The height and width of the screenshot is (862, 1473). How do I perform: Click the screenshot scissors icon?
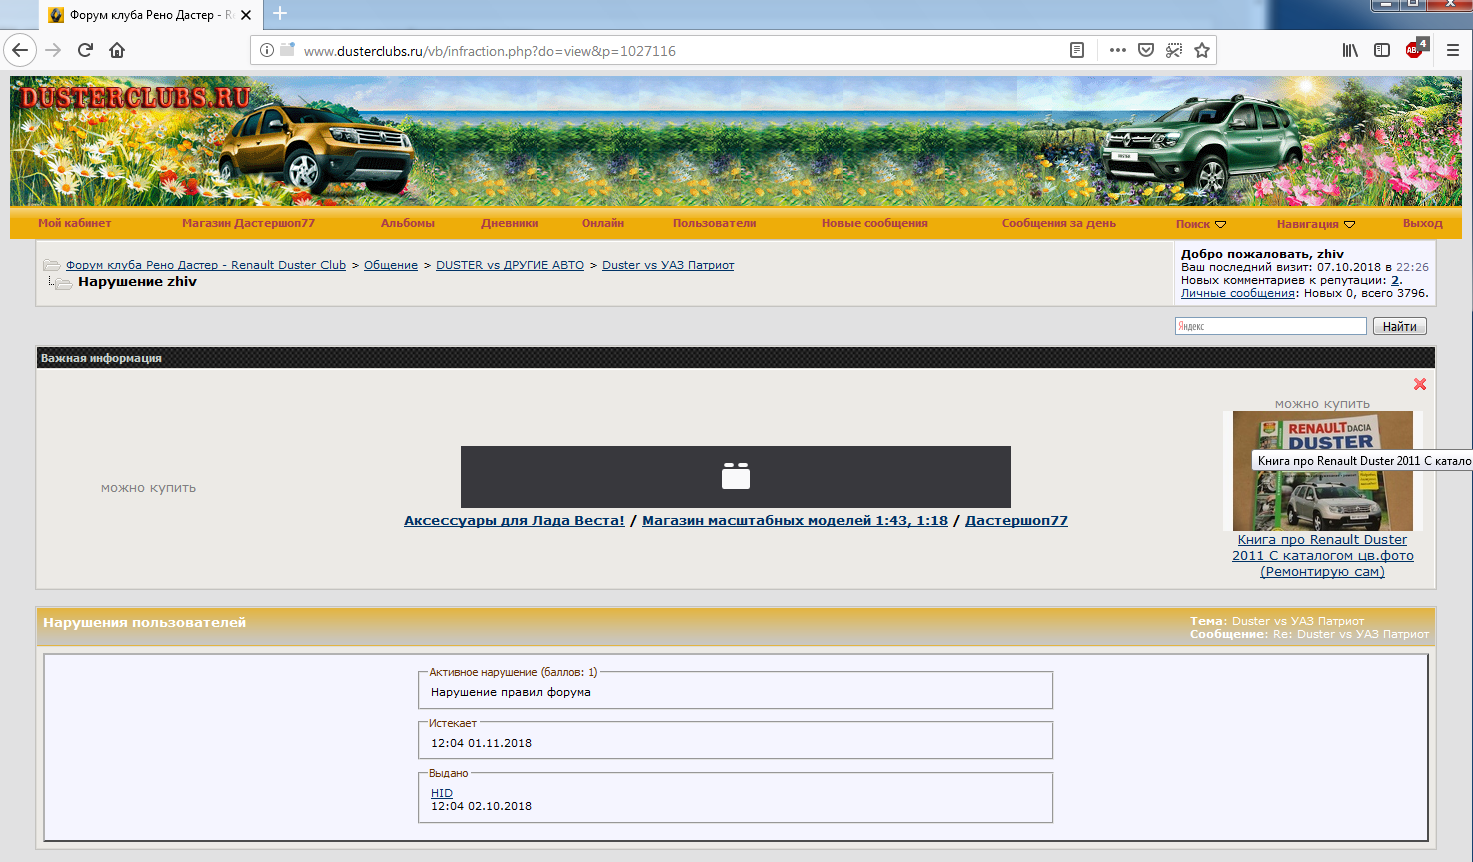point(1174,50)
